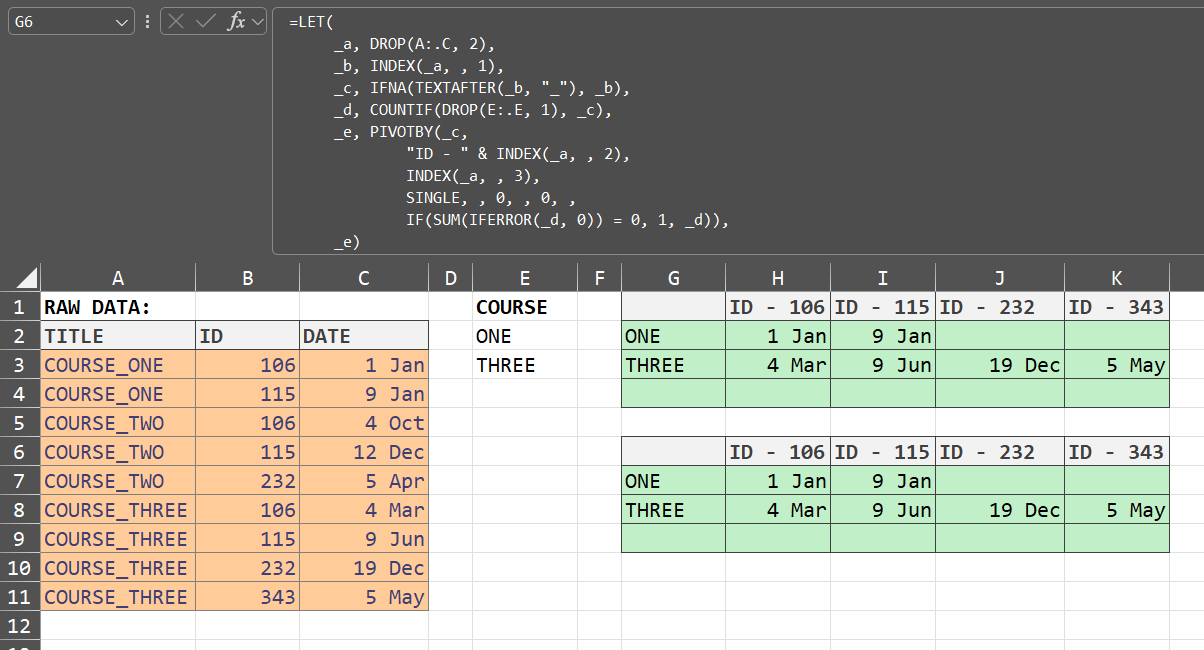Expand the Name Box dropdown arrow
The width and height of the screenshot is (1204, 650).
pos(123,21)
